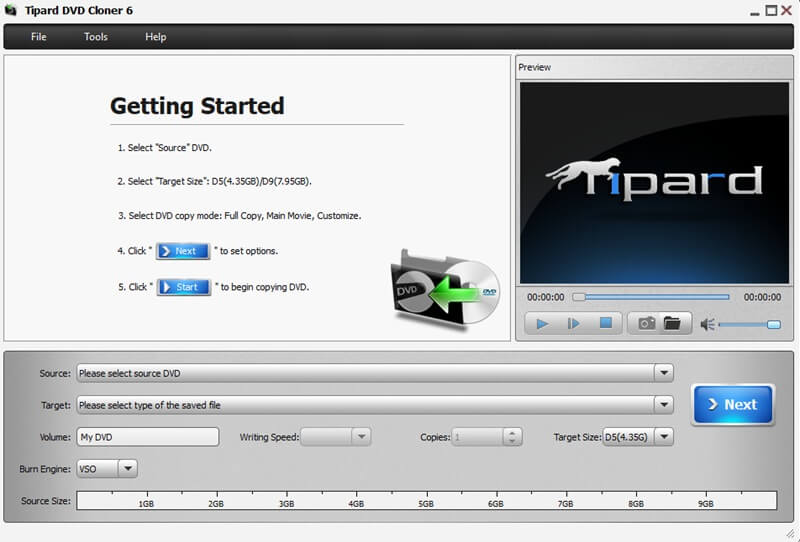Screen dimensions: 800x542
Task: Click the large blue Next button
Action: (x=733, y=404)
